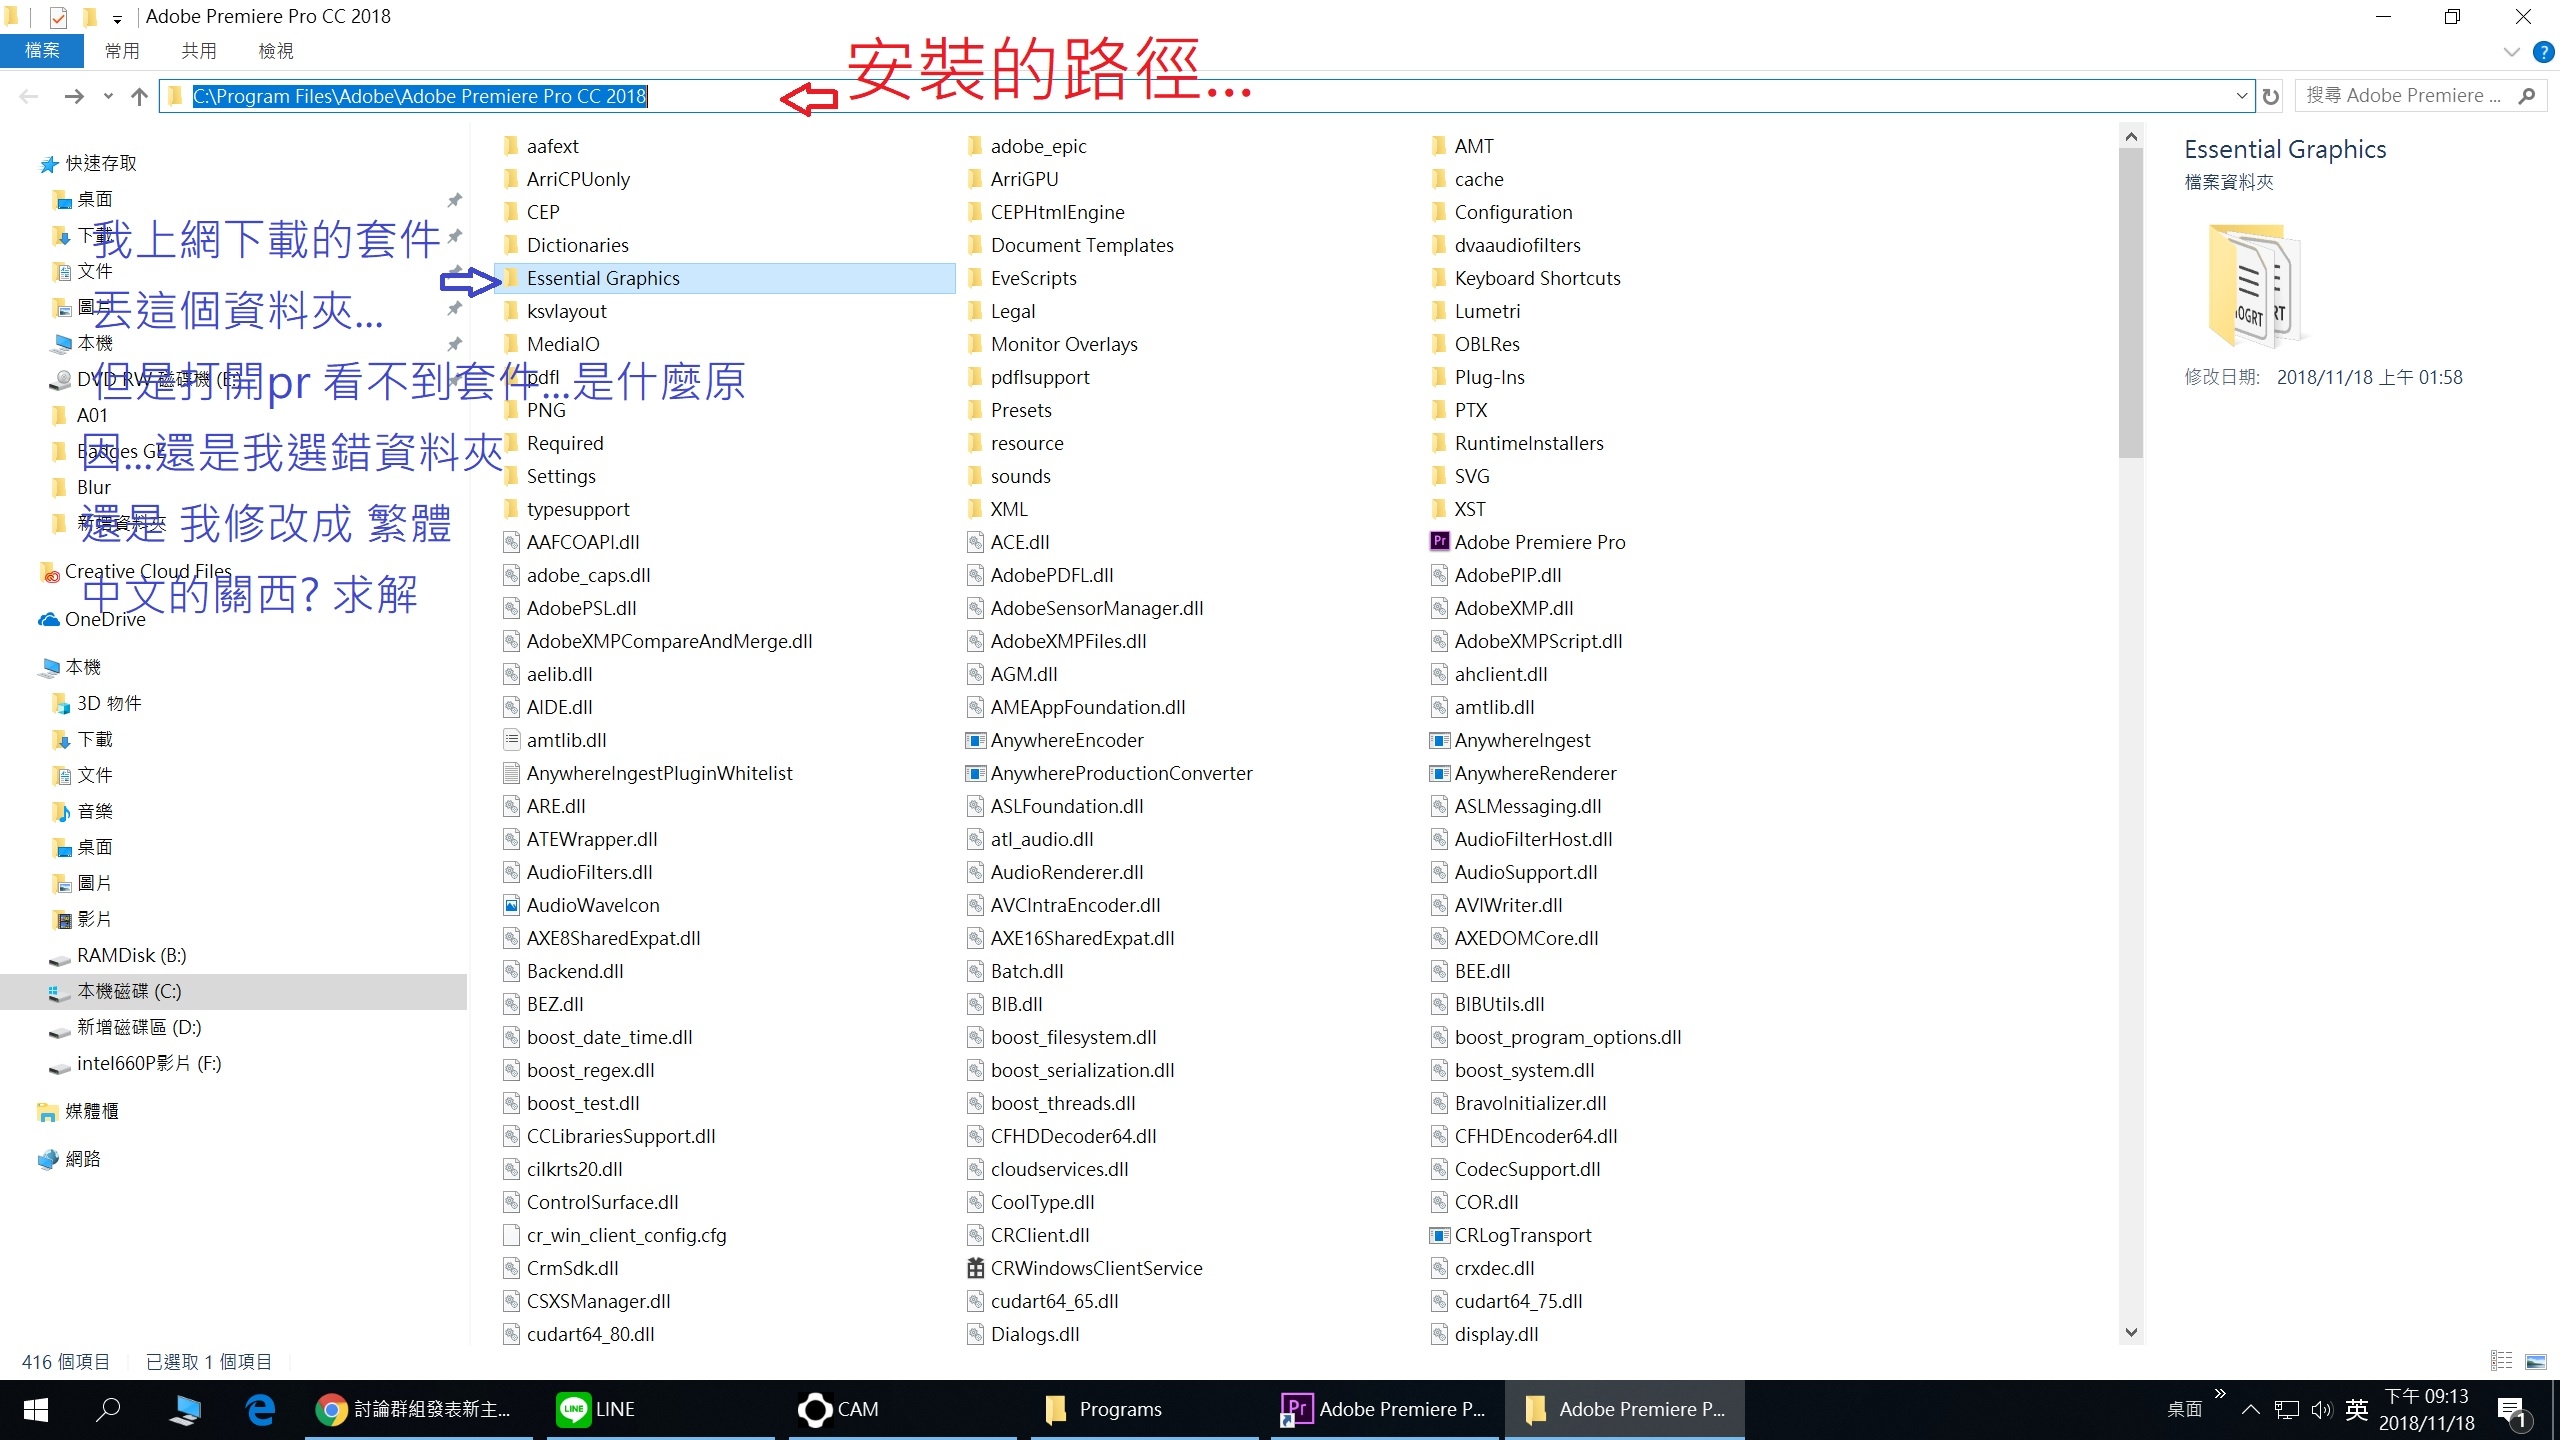Refresh the current folder view
The height and width of the screenshot is (1440, 2560).
2271,96
